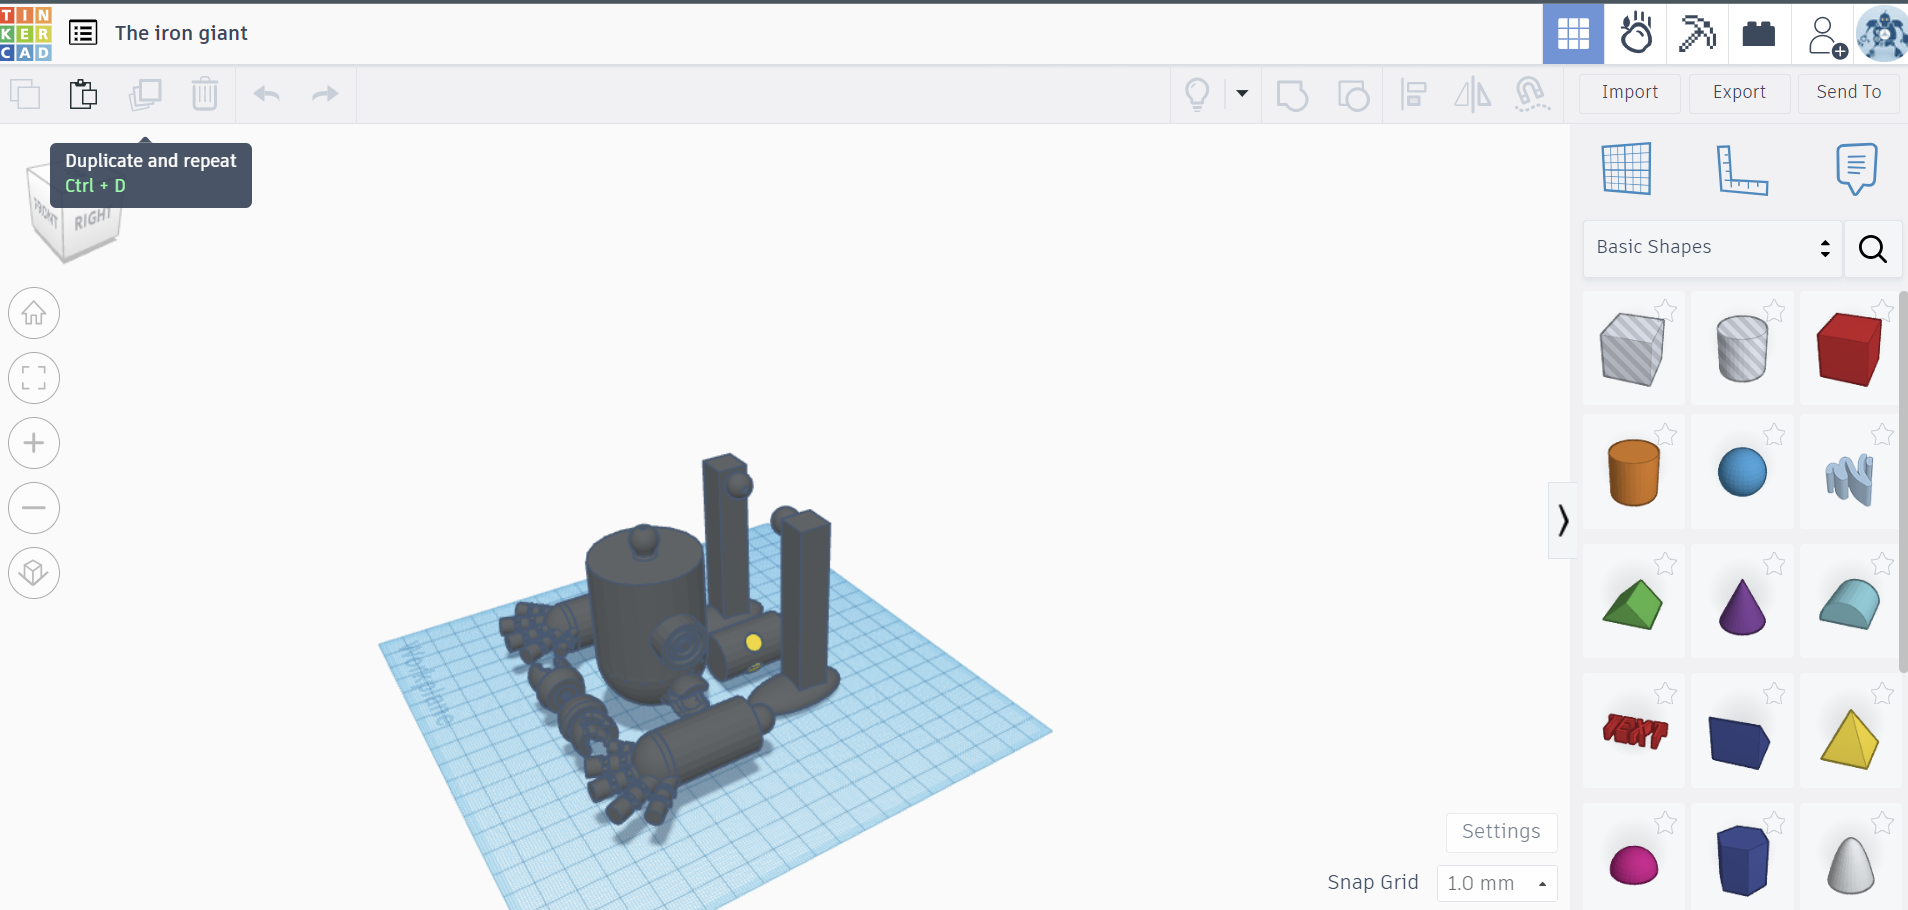Open the Workplane tool

click(x=1626, y=168)
